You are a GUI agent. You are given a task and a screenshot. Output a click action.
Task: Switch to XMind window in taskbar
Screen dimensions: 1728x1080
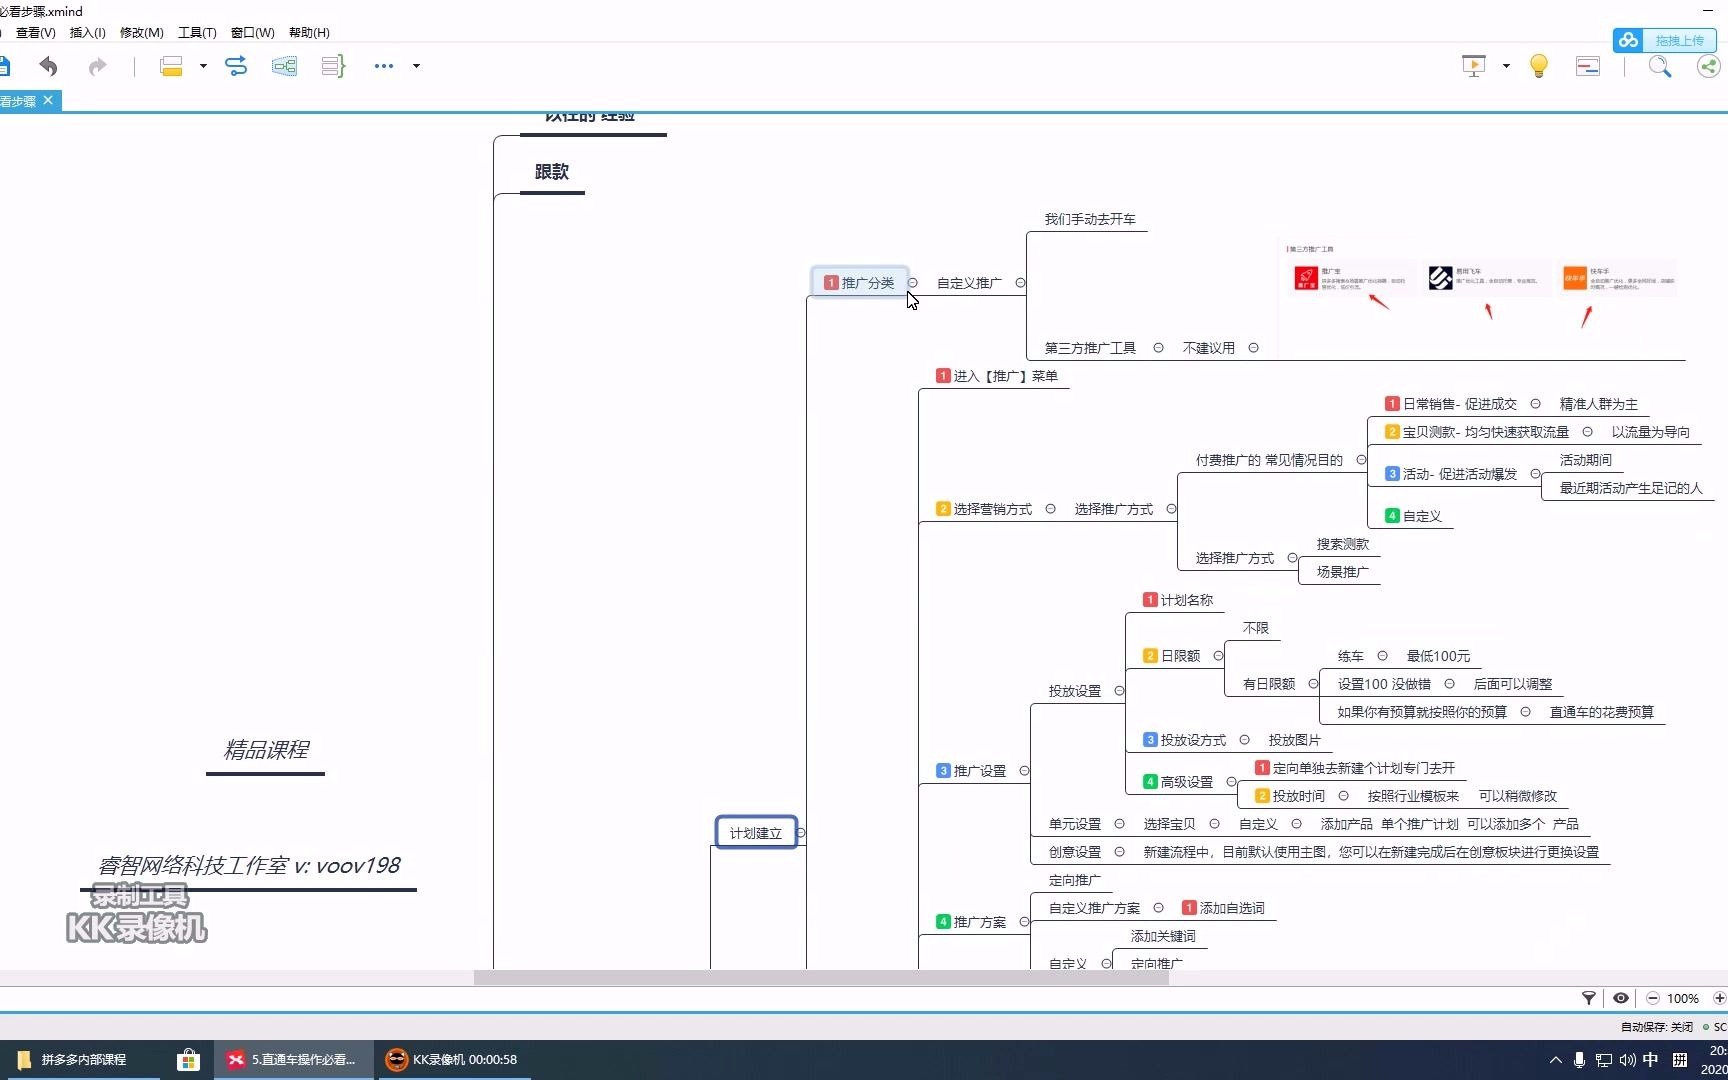[x=292, y=1060]
